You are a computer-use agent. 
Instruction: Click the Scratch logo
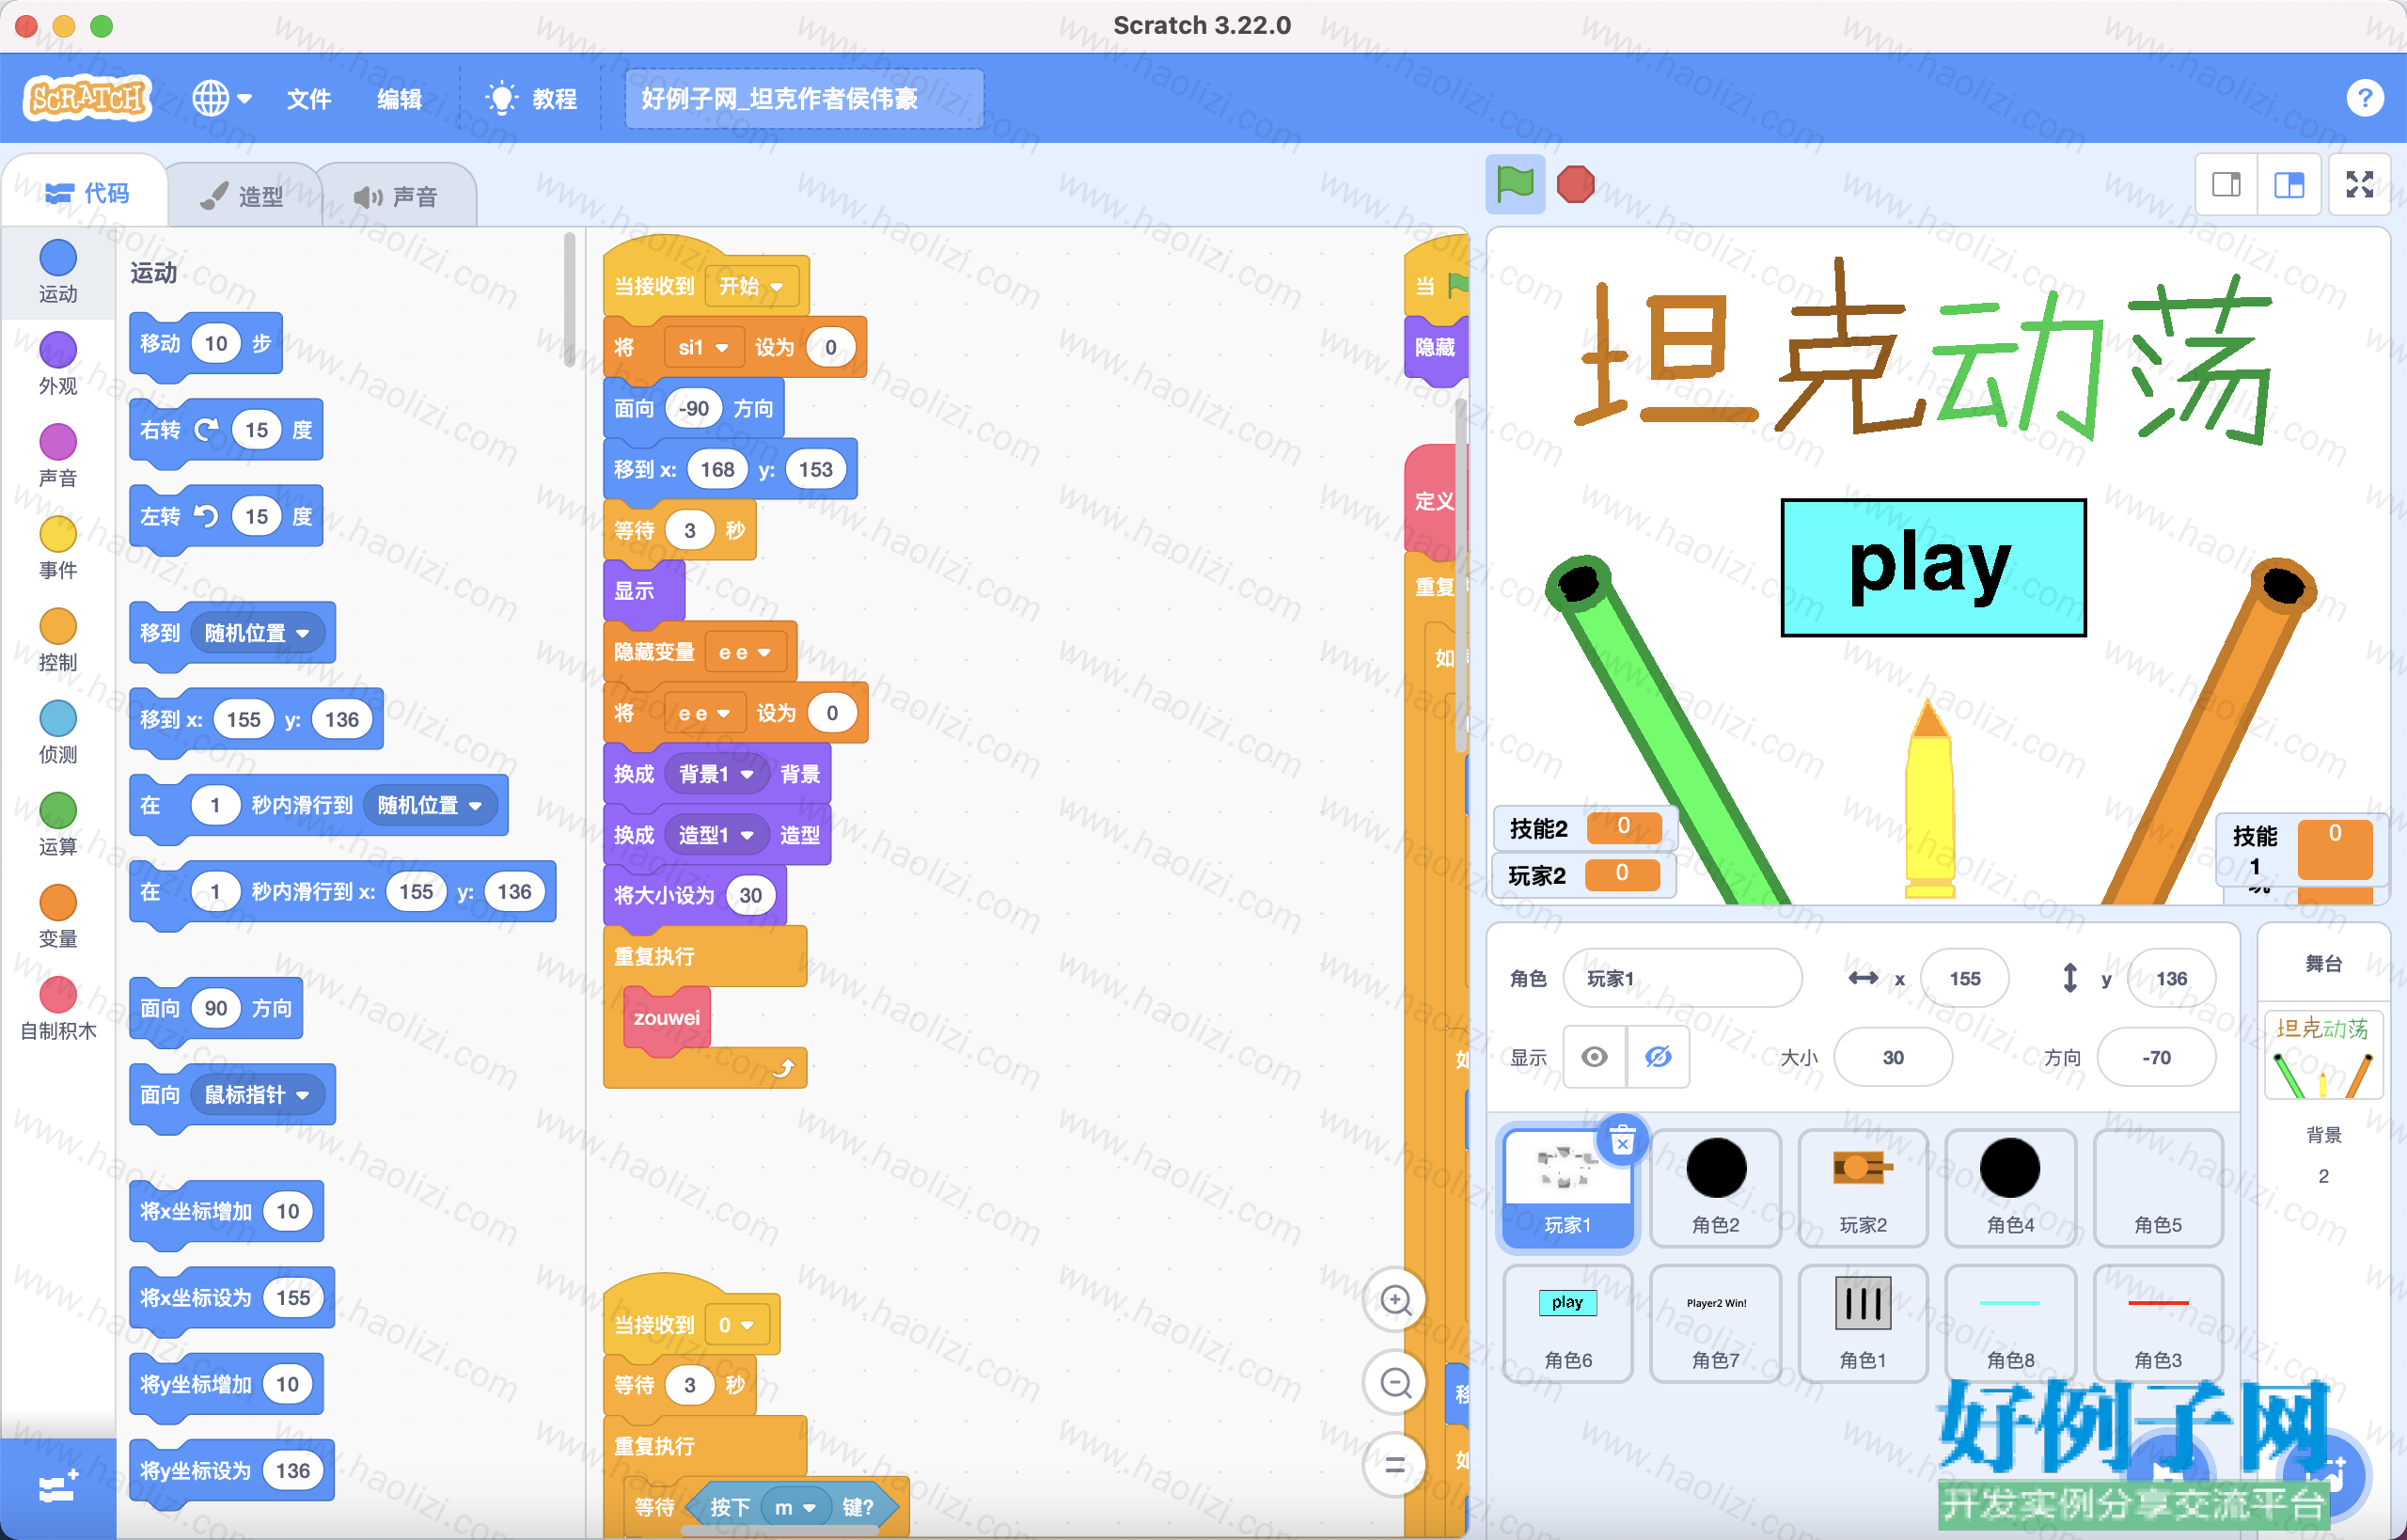tap(87, 98)
